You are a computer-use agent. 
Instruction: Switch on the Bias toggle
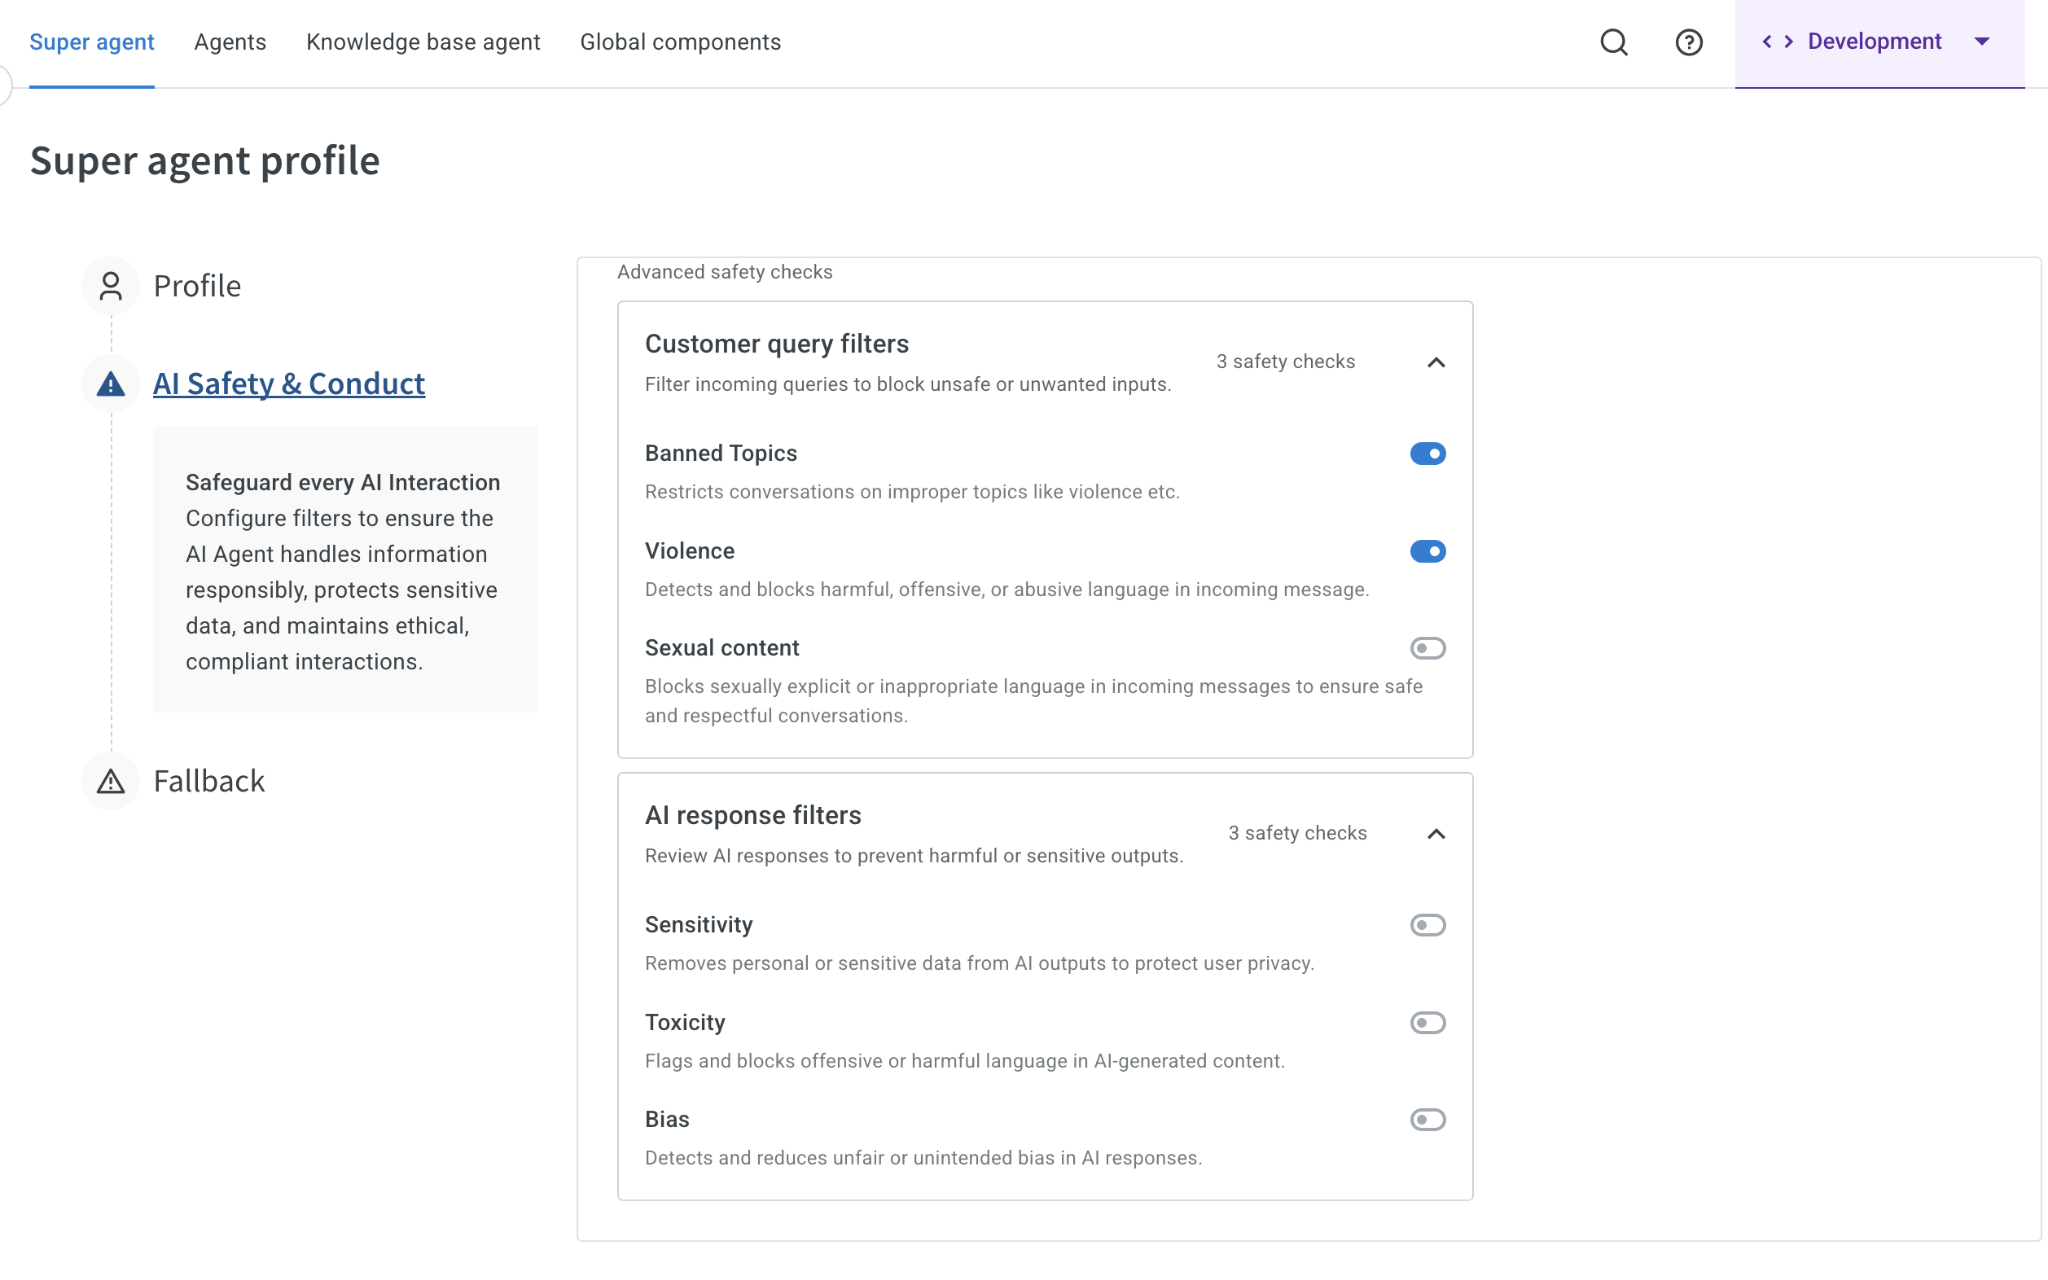1427,1119
